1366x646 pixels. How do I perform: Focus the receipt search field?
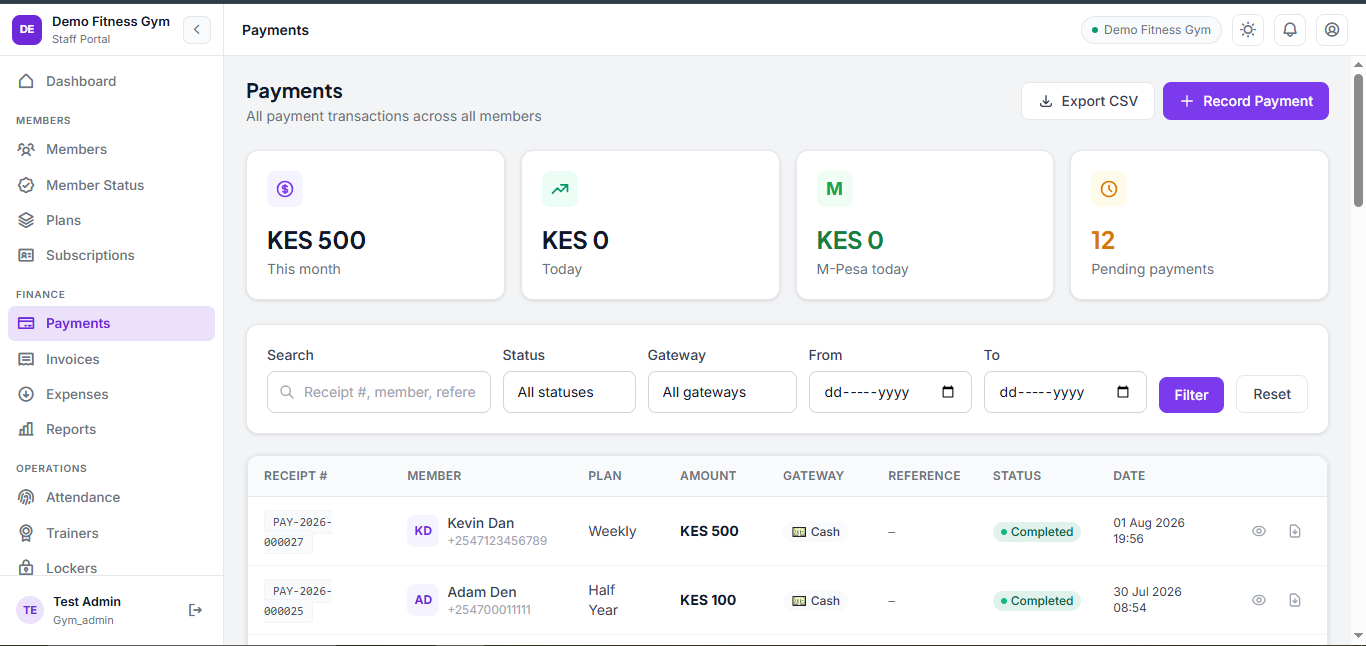point(379,392)
